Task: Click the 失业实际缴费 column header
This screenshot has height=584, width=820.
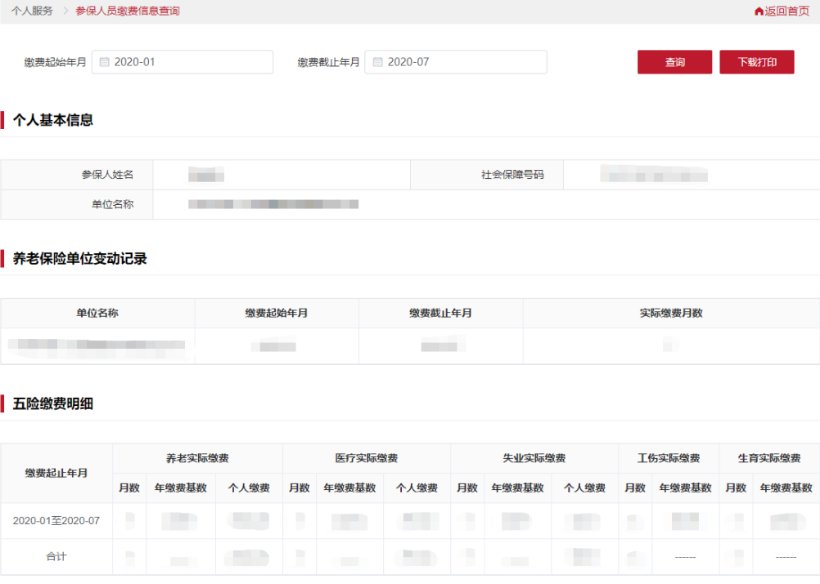Action: [534, 458]
